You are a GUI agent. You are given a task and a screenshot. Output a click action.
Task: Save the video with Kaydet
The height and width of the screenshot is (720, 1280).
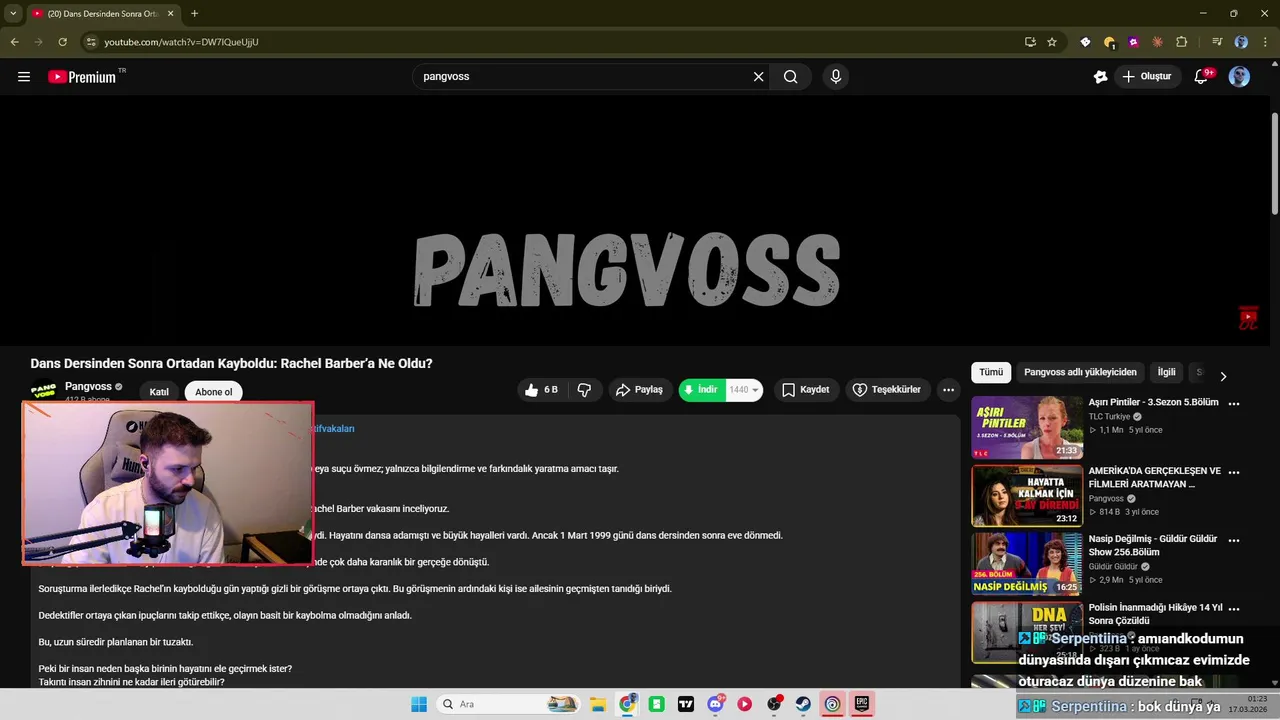[806, 390]
